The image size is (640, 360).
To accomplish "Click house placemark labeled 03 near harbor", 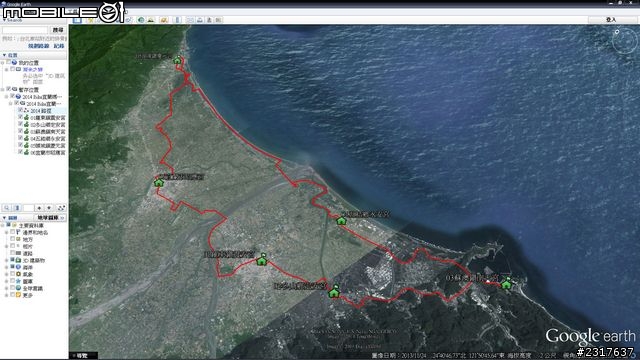I will 506,284.
